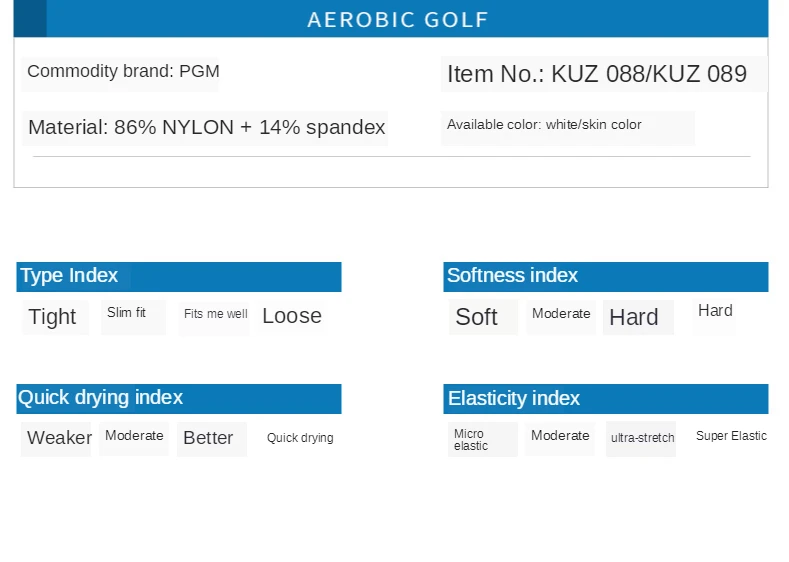Pick the Quick drying option label
The image size is (789, 562).
coord(300,438)
